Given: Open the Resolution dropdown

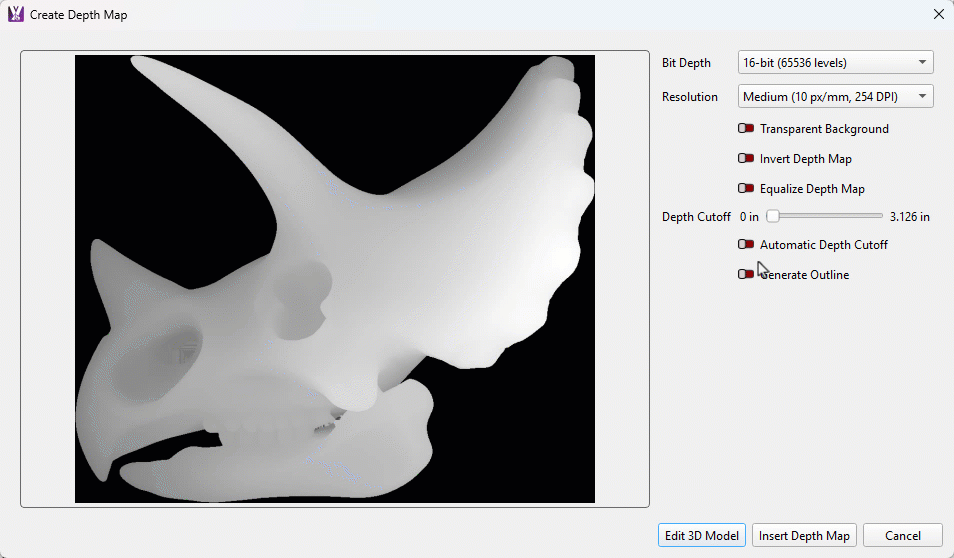Looking at the screenshot, I should [835, 96].
